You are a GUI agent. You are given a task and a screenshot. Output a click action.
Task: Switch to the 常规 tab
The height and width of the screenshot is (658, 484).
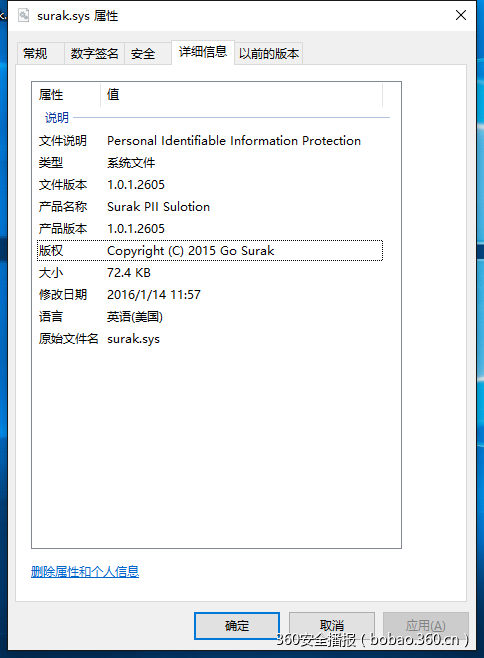40,54
